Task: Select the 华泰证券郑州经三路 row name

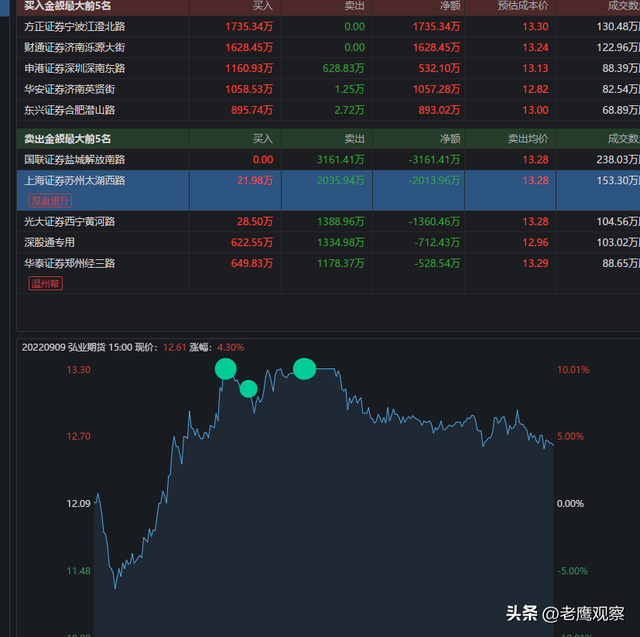Action: click(x=70, y=263)
